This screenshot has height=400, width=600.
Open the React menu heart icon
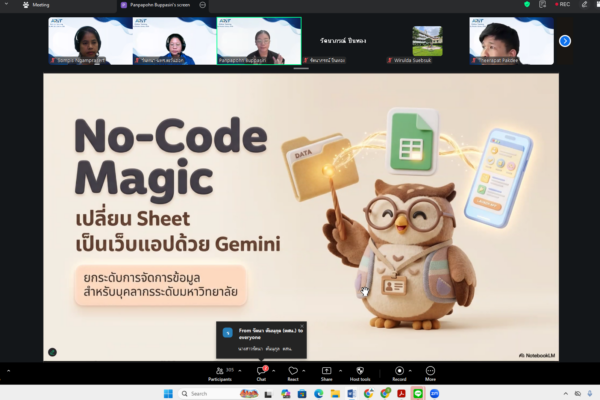[x=293, y=373]
